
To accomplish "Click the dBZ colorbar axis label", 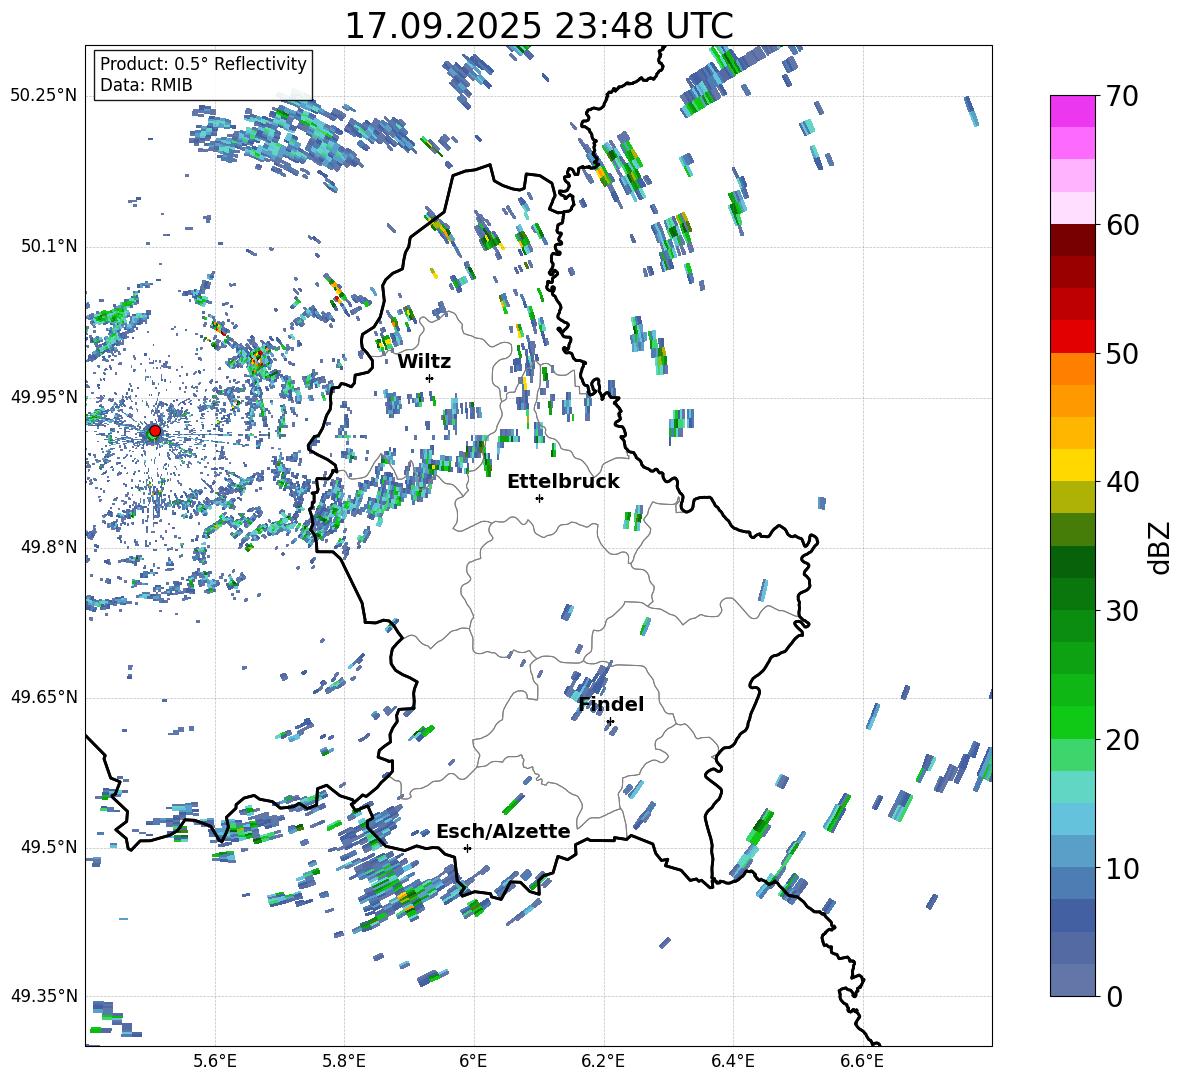I will (x=1159, y=548).
